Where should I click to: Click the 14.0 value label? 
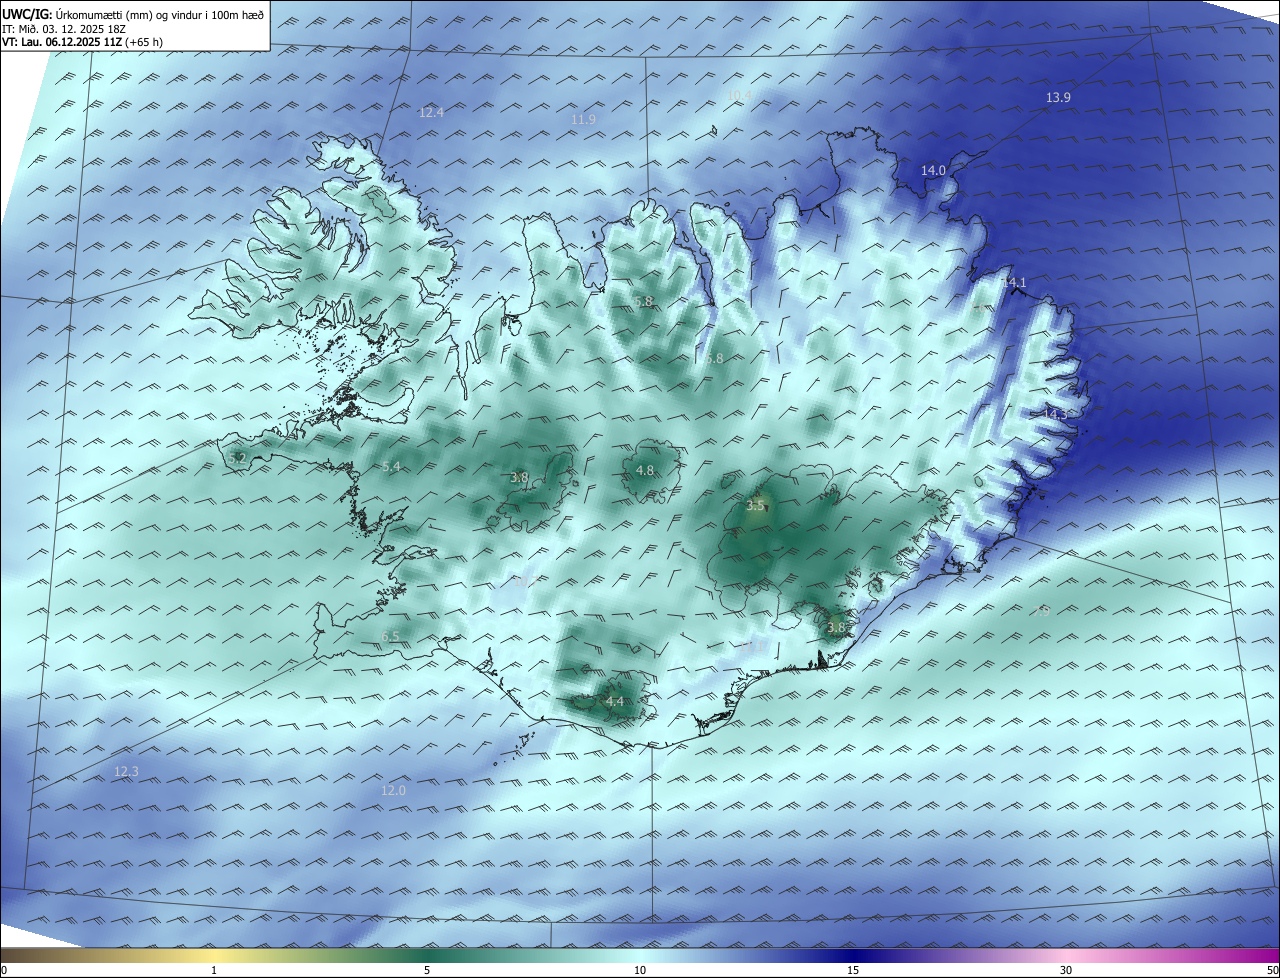point(933,171)
